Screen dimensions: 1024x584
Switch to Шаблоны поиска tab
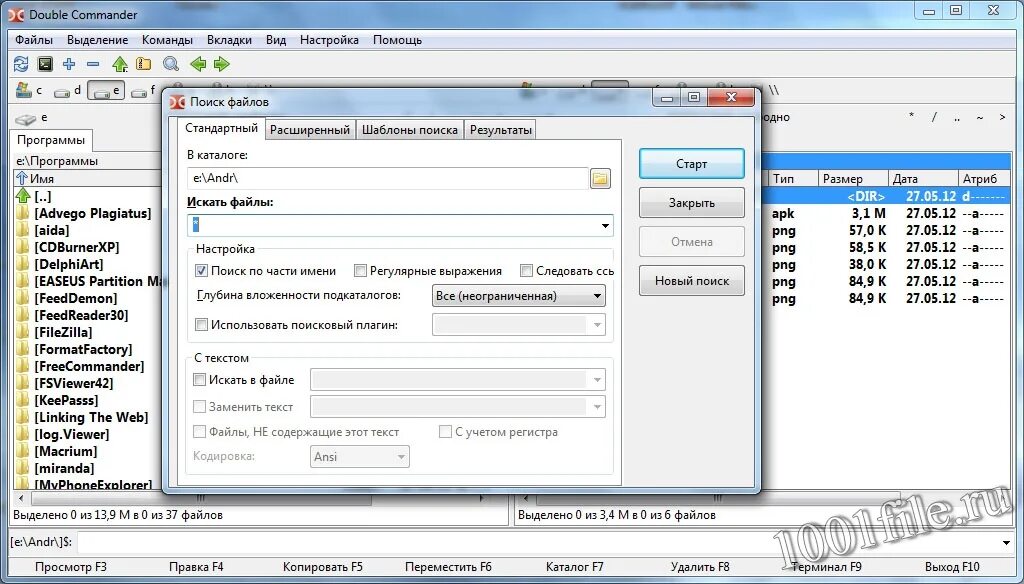(x=409, y=130)
